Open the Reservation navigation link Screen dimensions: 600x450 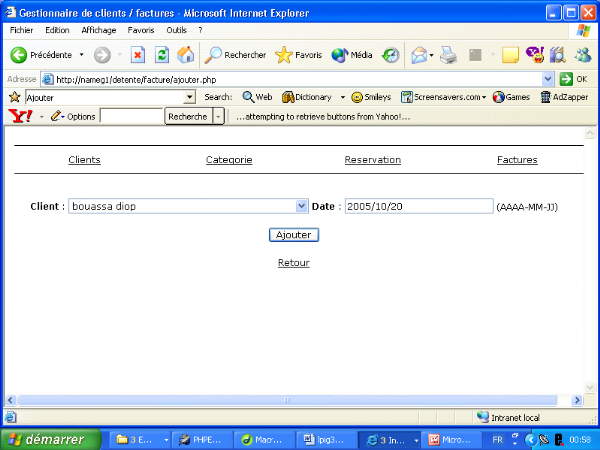tap(372, 160)
